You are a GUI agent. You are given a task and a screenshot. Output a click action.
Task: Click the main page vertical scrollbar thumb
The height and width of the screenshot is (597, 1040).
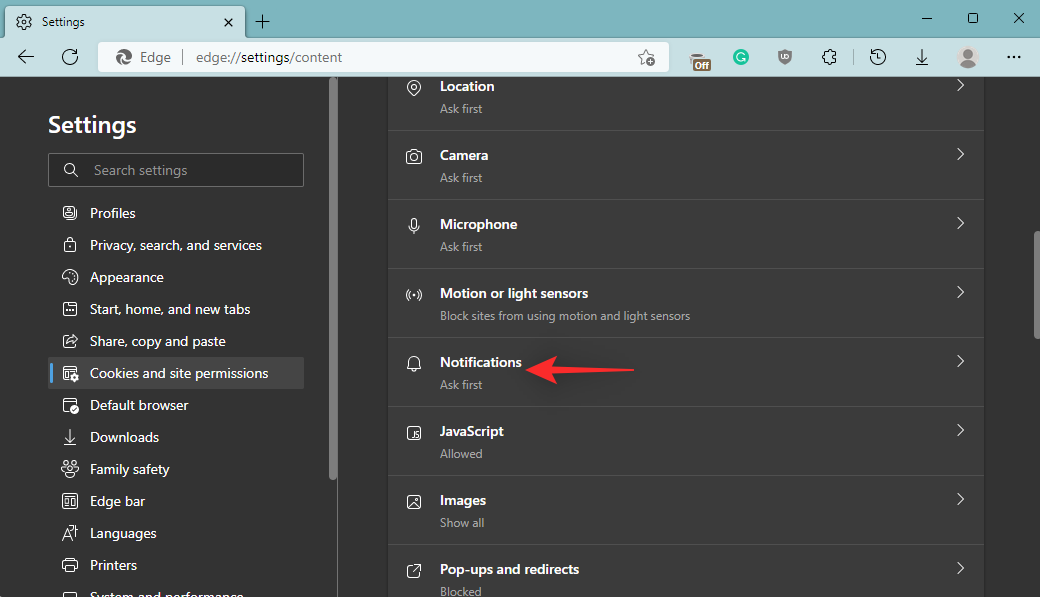tap(1034, 285)
